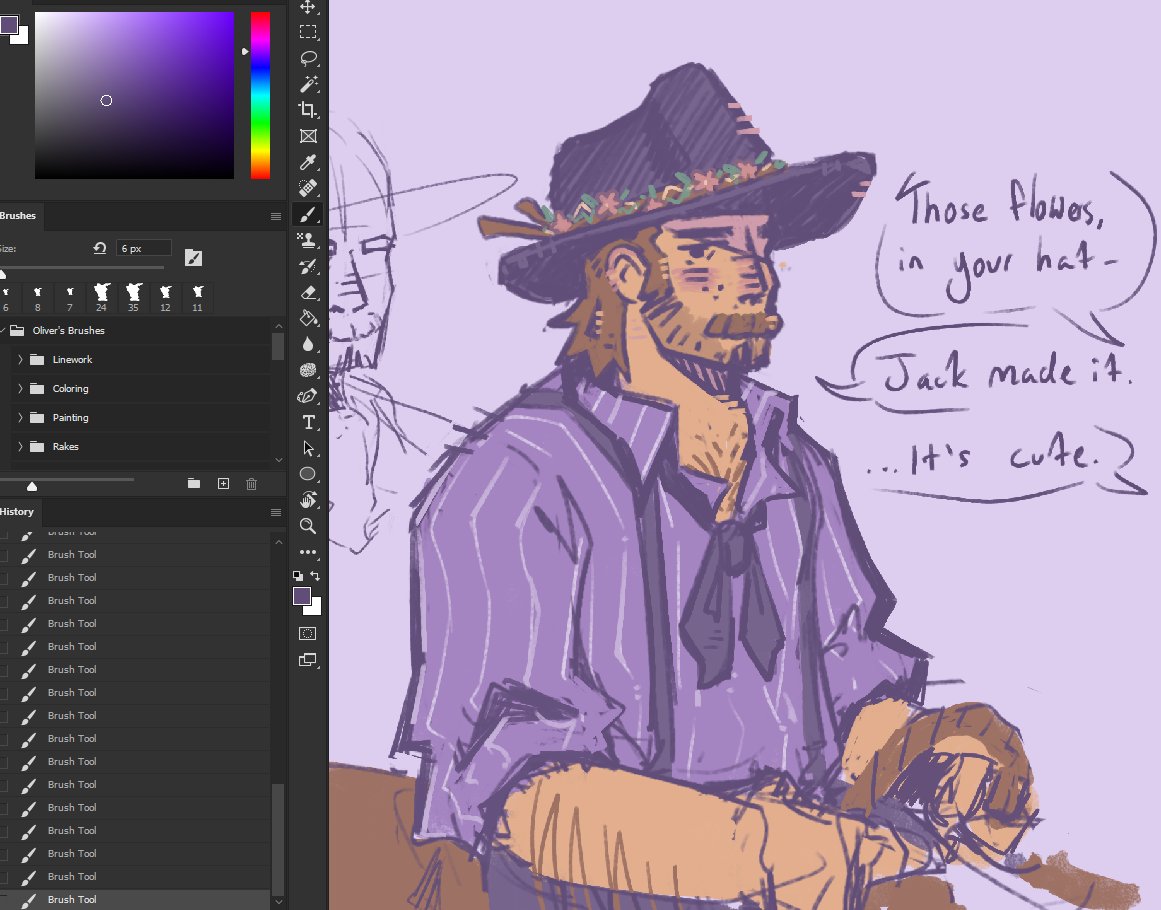Activate the Type tool

309,422
